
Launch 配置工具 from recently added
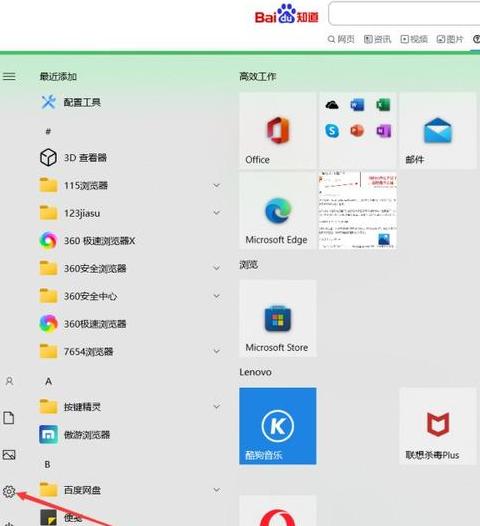point(70,102)
